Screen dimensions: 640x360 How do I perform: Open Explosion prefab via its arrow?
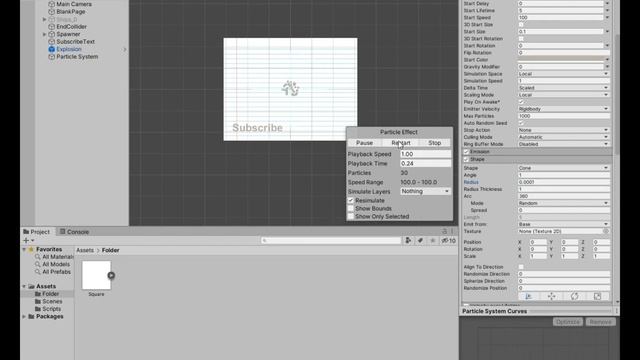tap(125, 49)
